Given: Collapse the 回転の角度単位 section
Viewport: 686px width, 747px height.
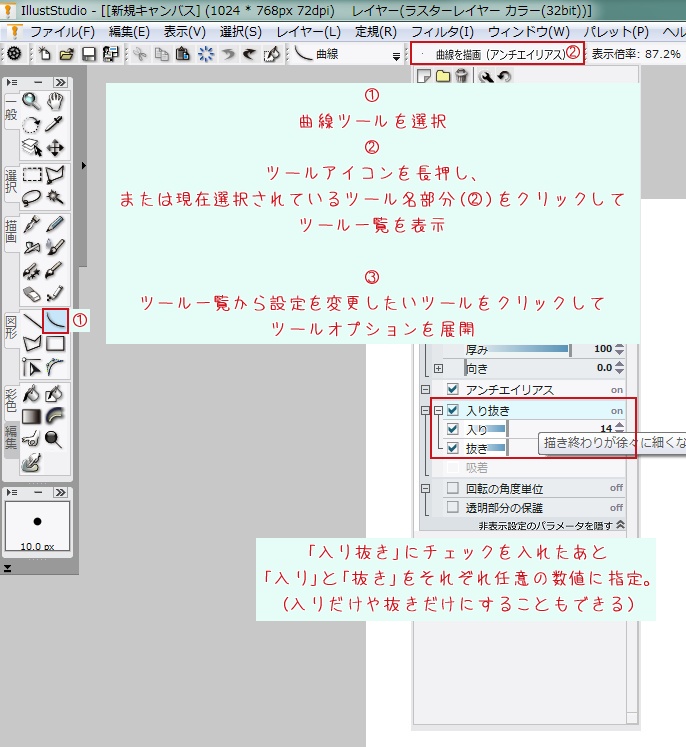Looking at the screenshot, I should coord(425,488).
